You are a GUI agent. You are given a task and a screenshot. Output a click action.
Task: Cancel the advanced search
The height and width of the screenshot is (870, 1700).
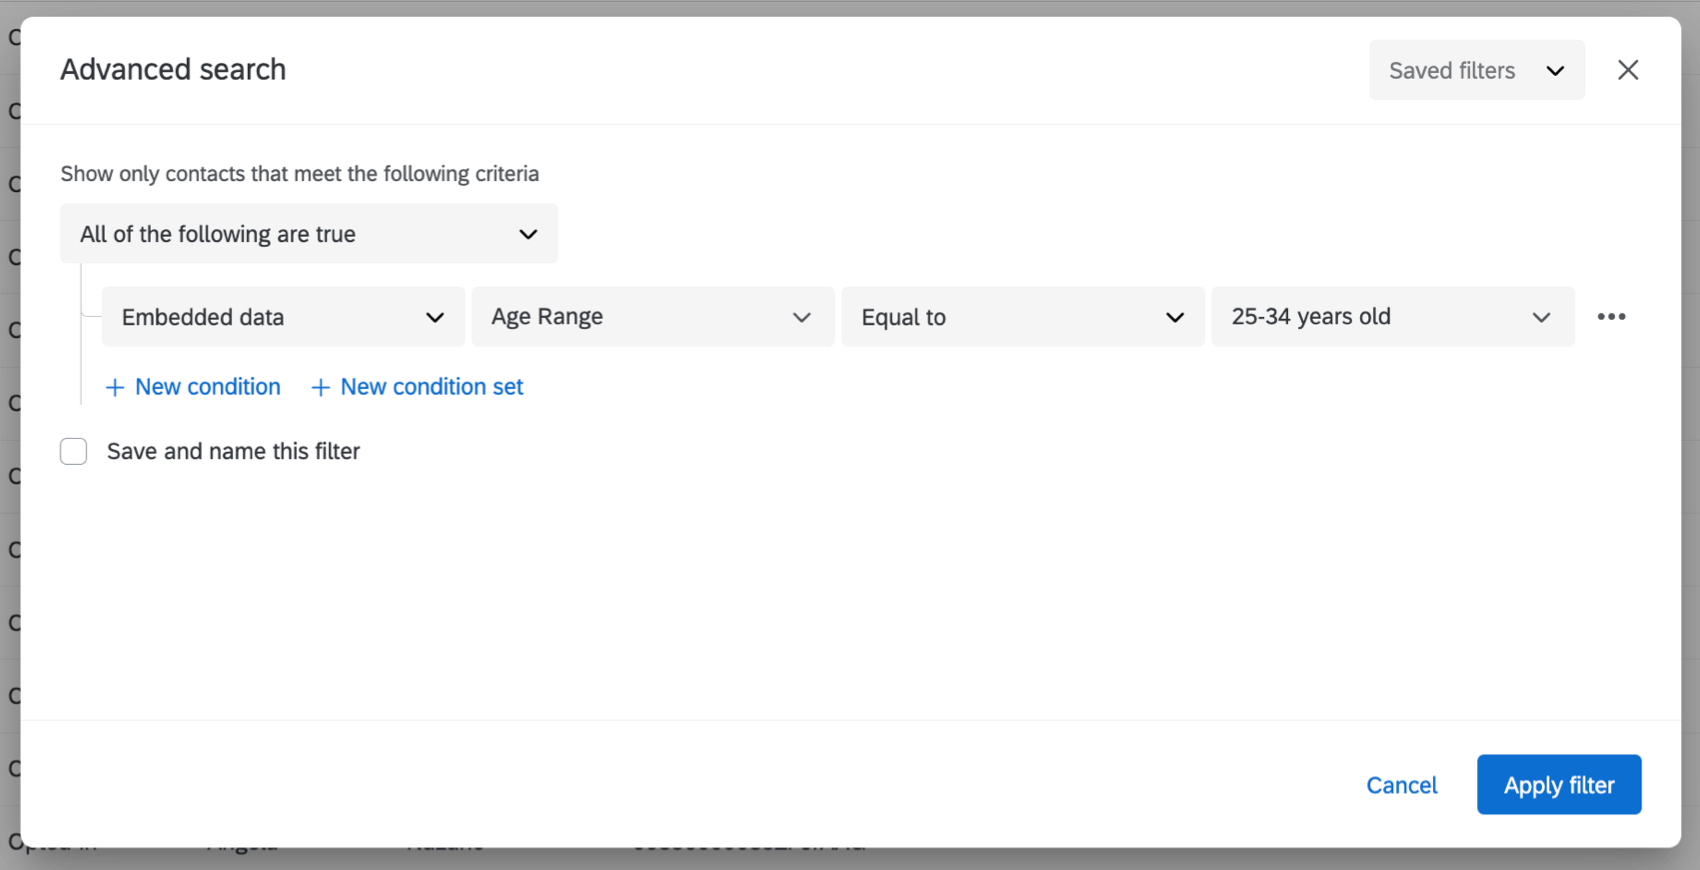coord(1401,785)
